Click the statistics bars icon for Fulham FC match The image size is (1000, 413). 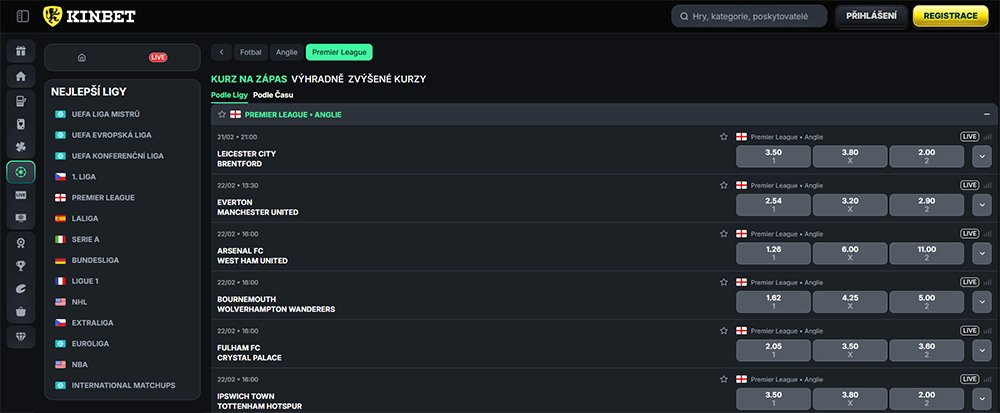988,331
